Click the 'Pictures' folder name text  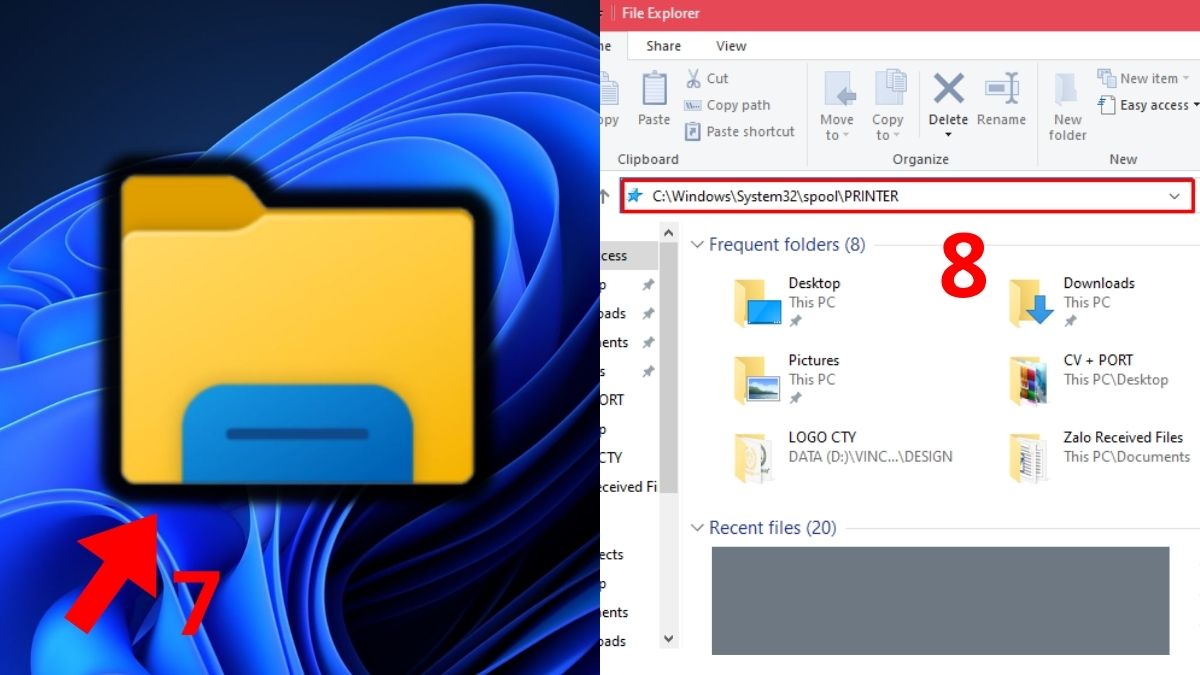[814, 360]
